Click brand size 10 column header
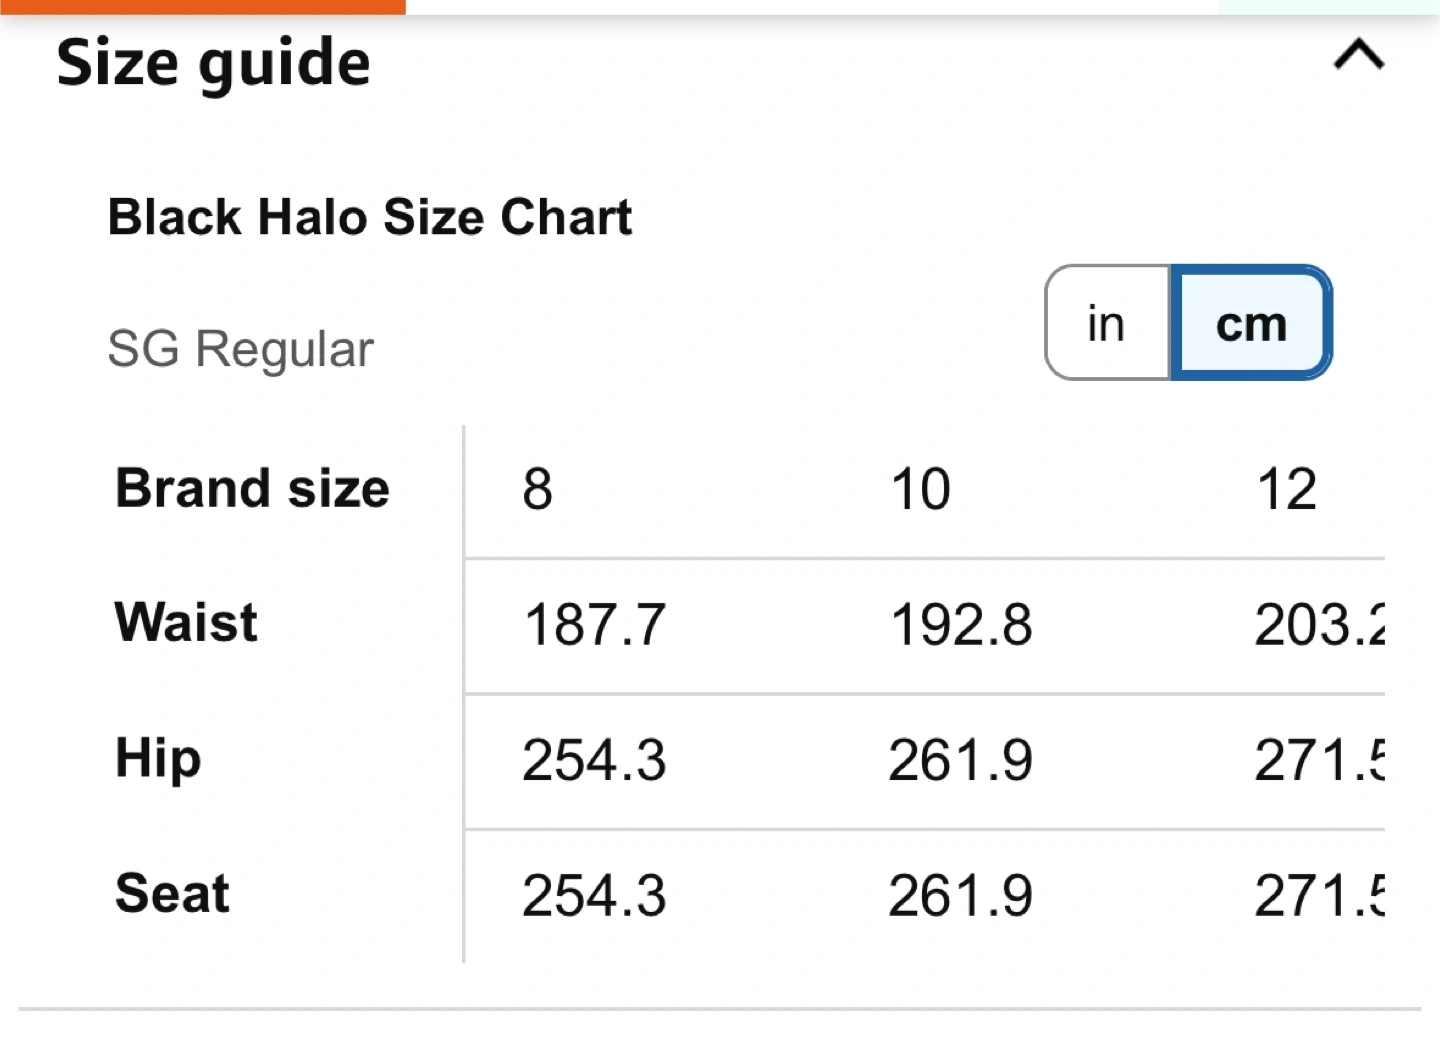Screen dimensions: 1440x1056 pos(920,489)
